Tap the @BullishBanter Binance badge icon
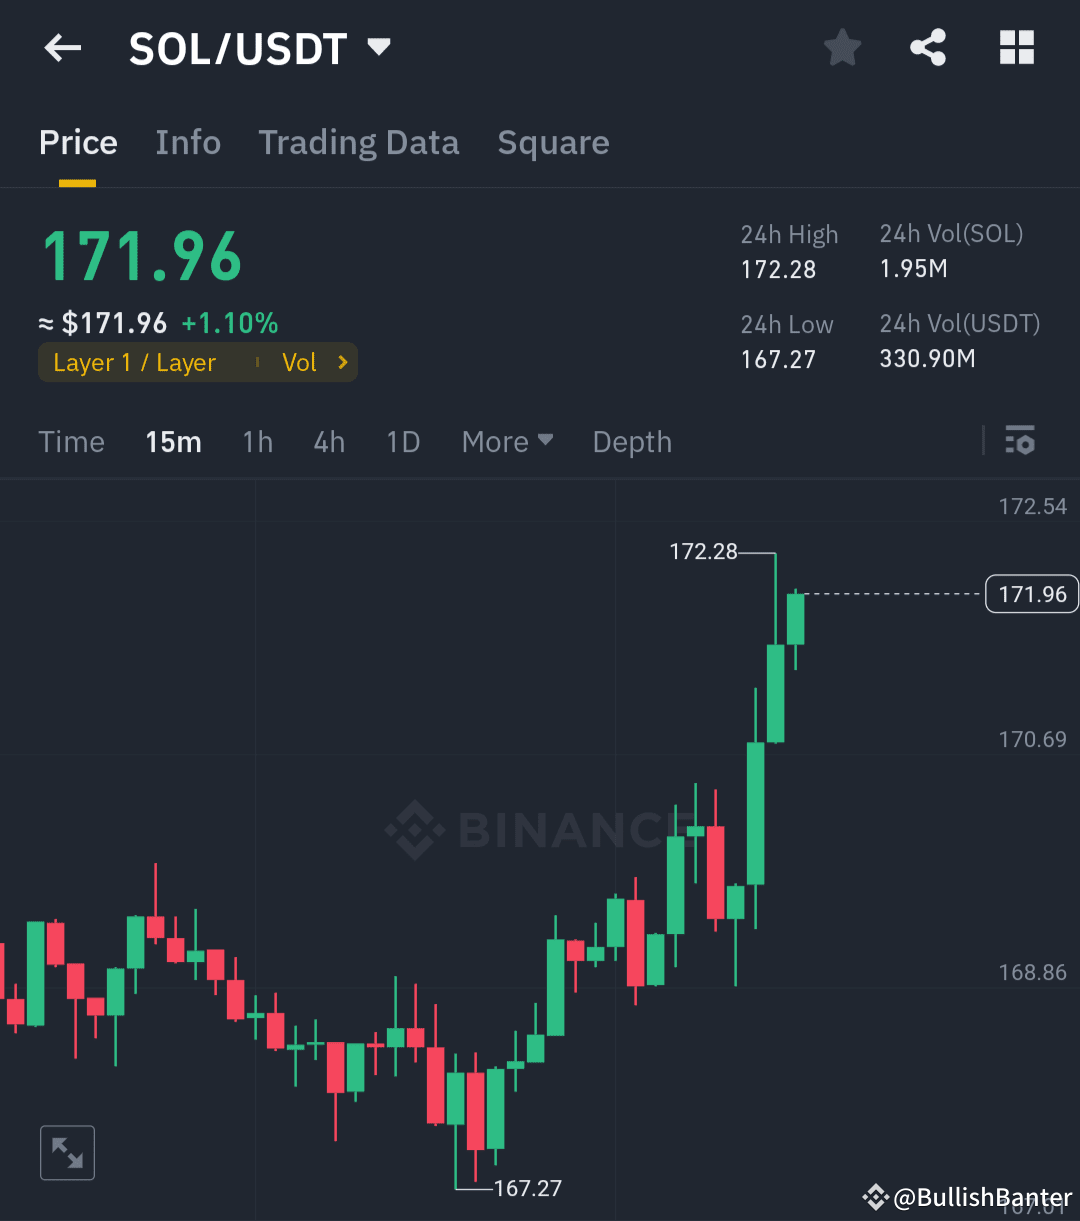The width and height of the screenshot is (1080, 1221). coord(875,1197)
